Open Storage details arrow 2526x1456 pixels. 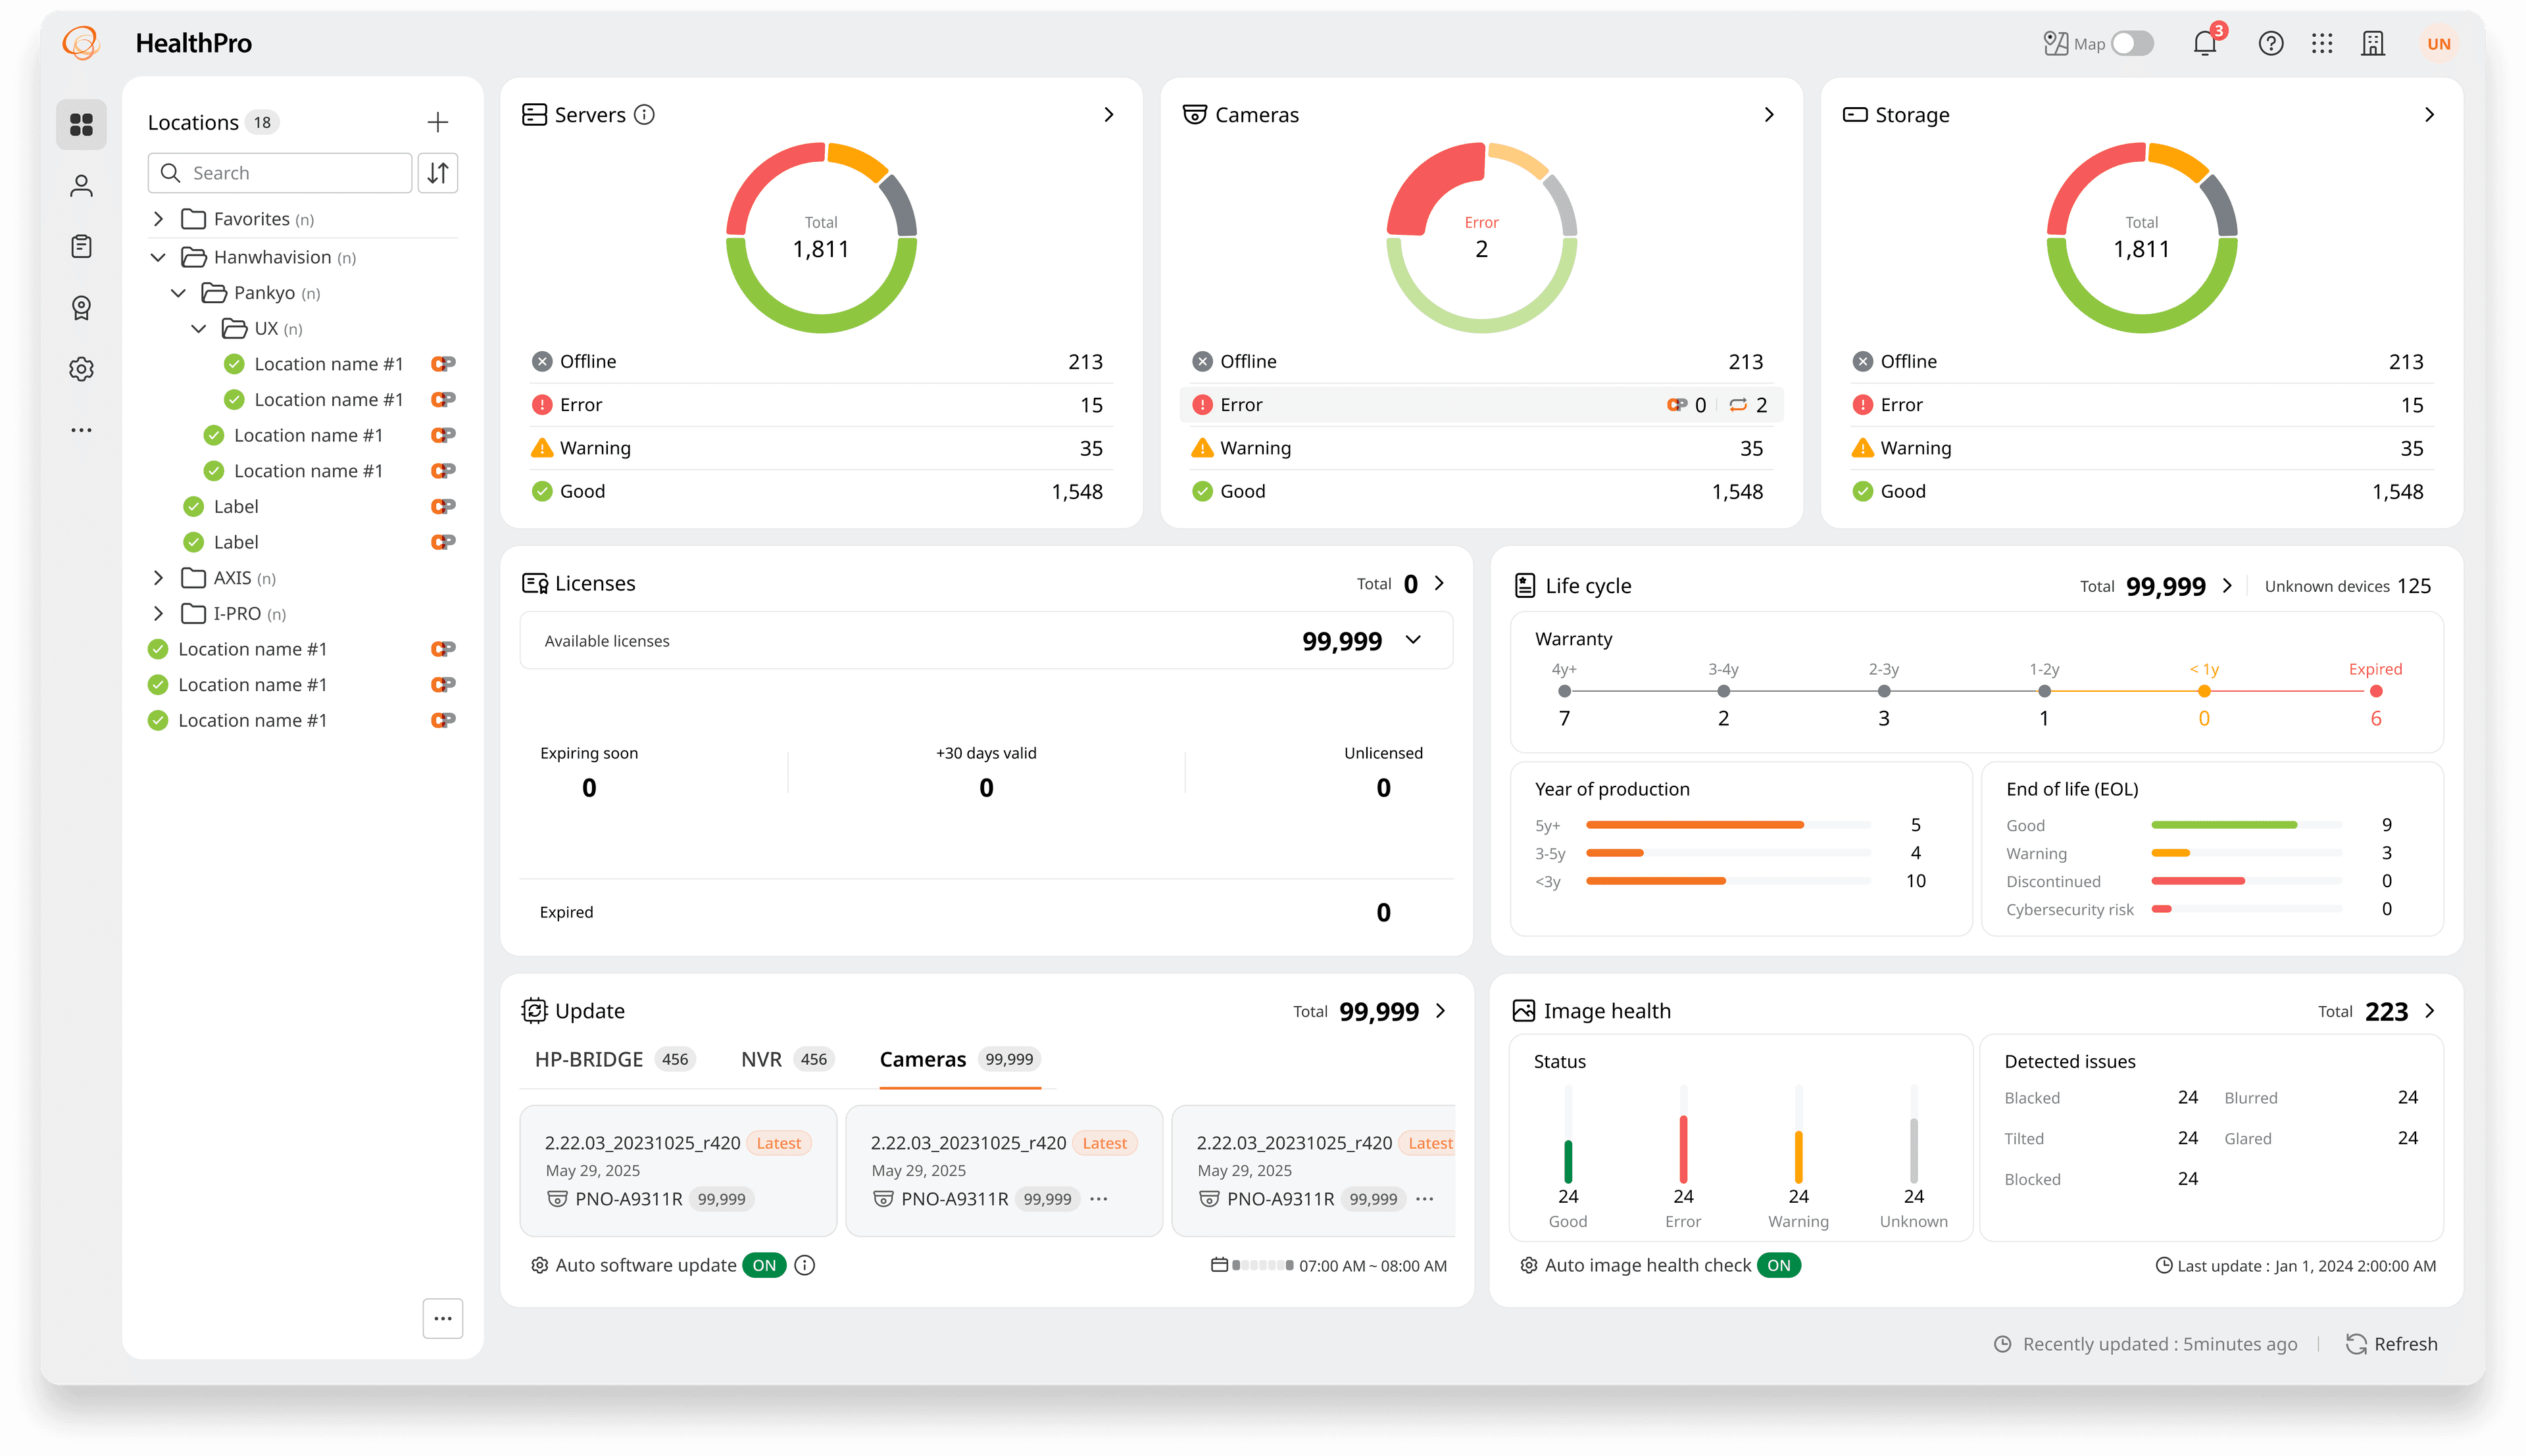(x=2429, y=114)
